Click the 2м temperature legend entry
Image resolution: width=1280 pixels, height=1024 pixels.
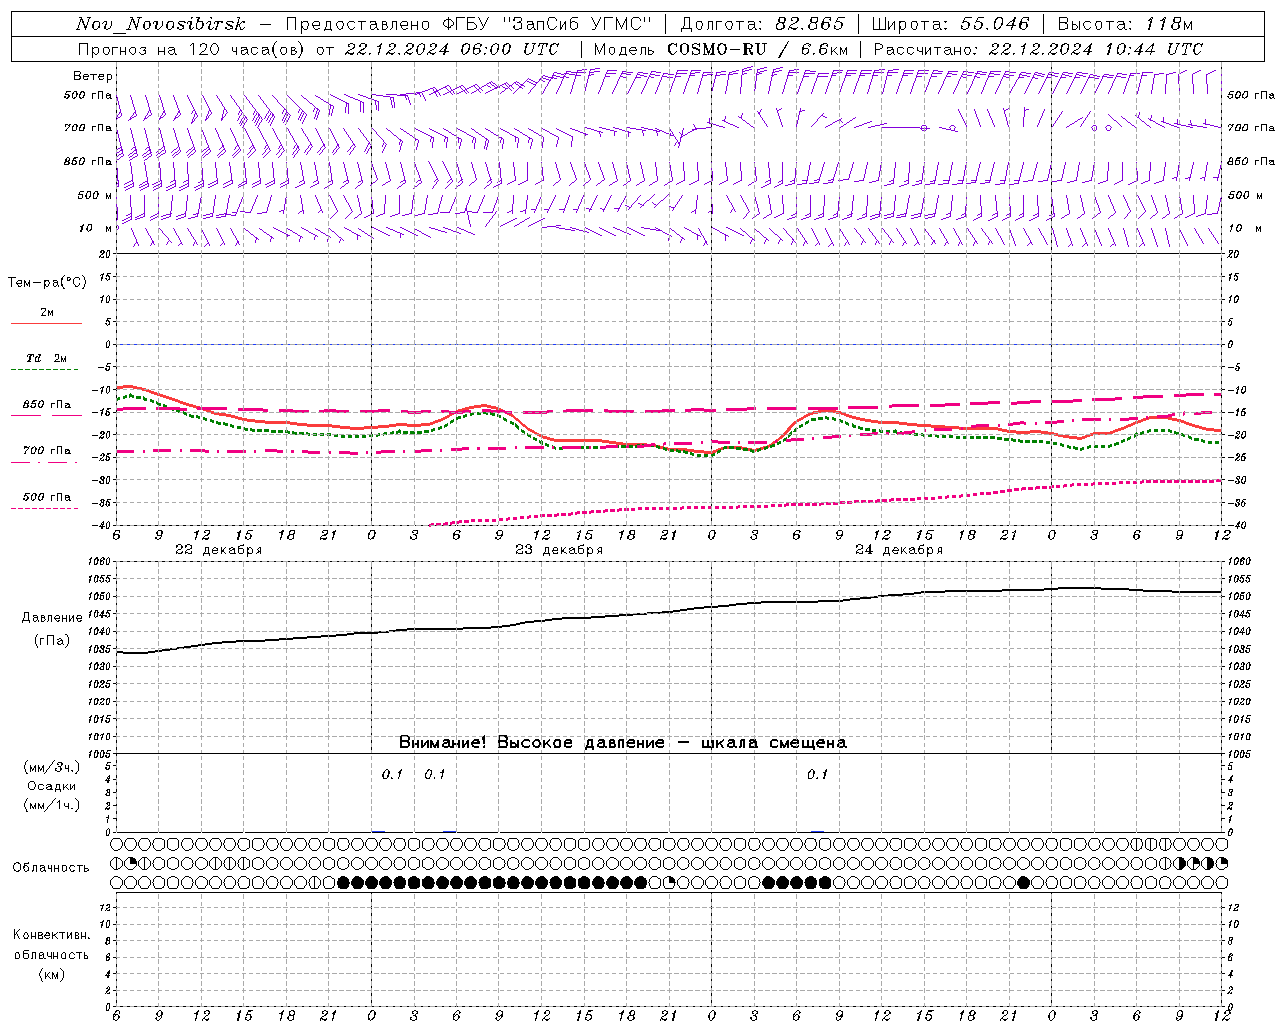click(47, 313)
